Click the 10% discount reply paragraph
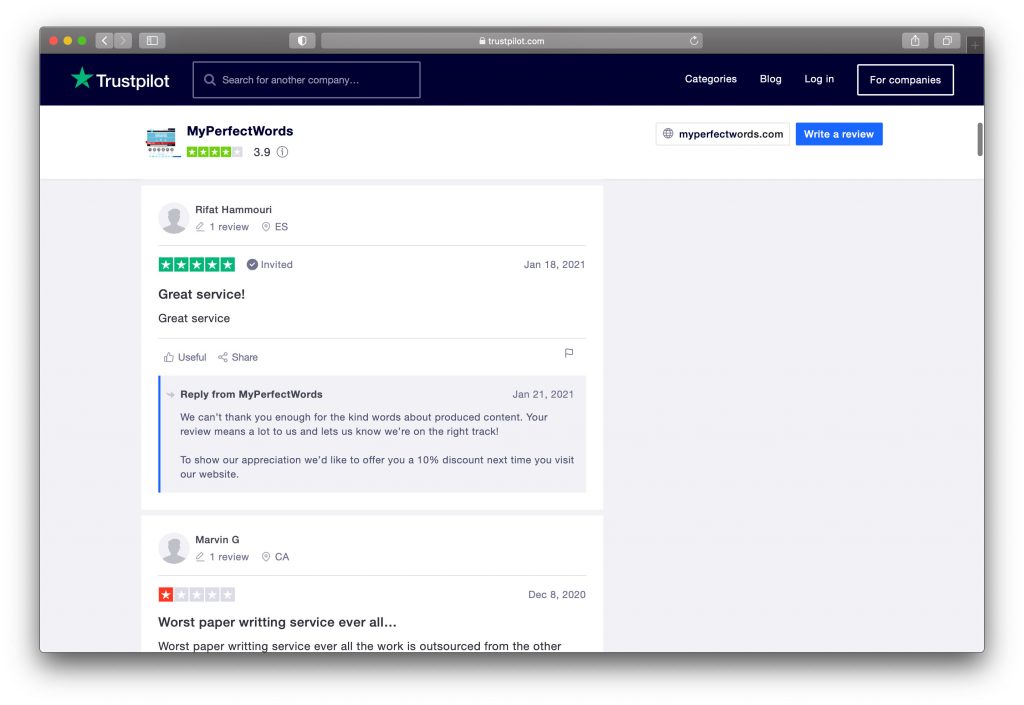Viewport: 1024px width, 705px height. pos(377,467)
